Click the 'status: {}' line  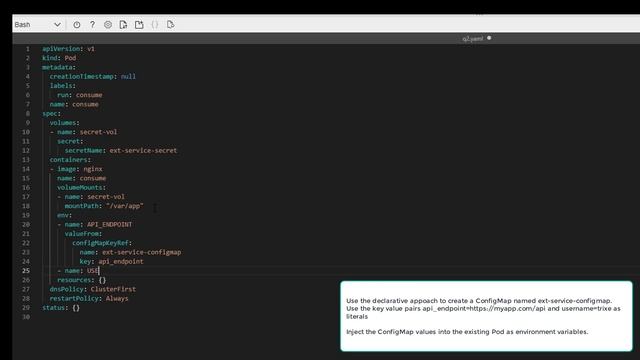click(61, 308)
